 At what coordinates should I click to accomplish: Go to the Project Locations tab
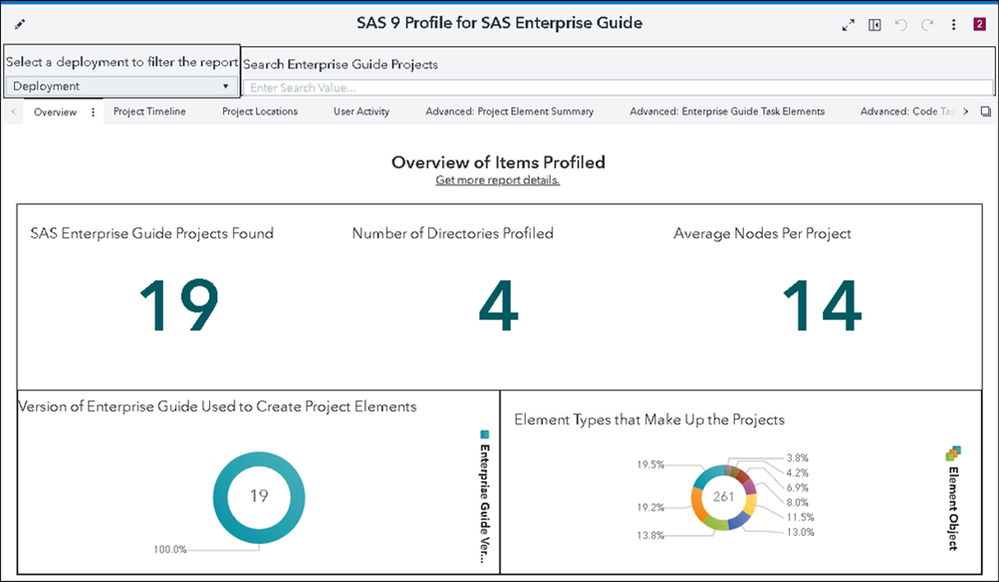(260, 112)
